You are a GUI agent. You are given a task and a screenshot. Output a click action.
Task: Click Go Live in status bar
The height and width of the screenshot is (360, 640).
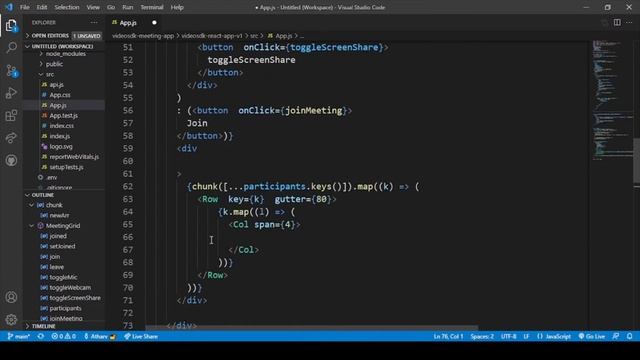[x=592, y=336]
